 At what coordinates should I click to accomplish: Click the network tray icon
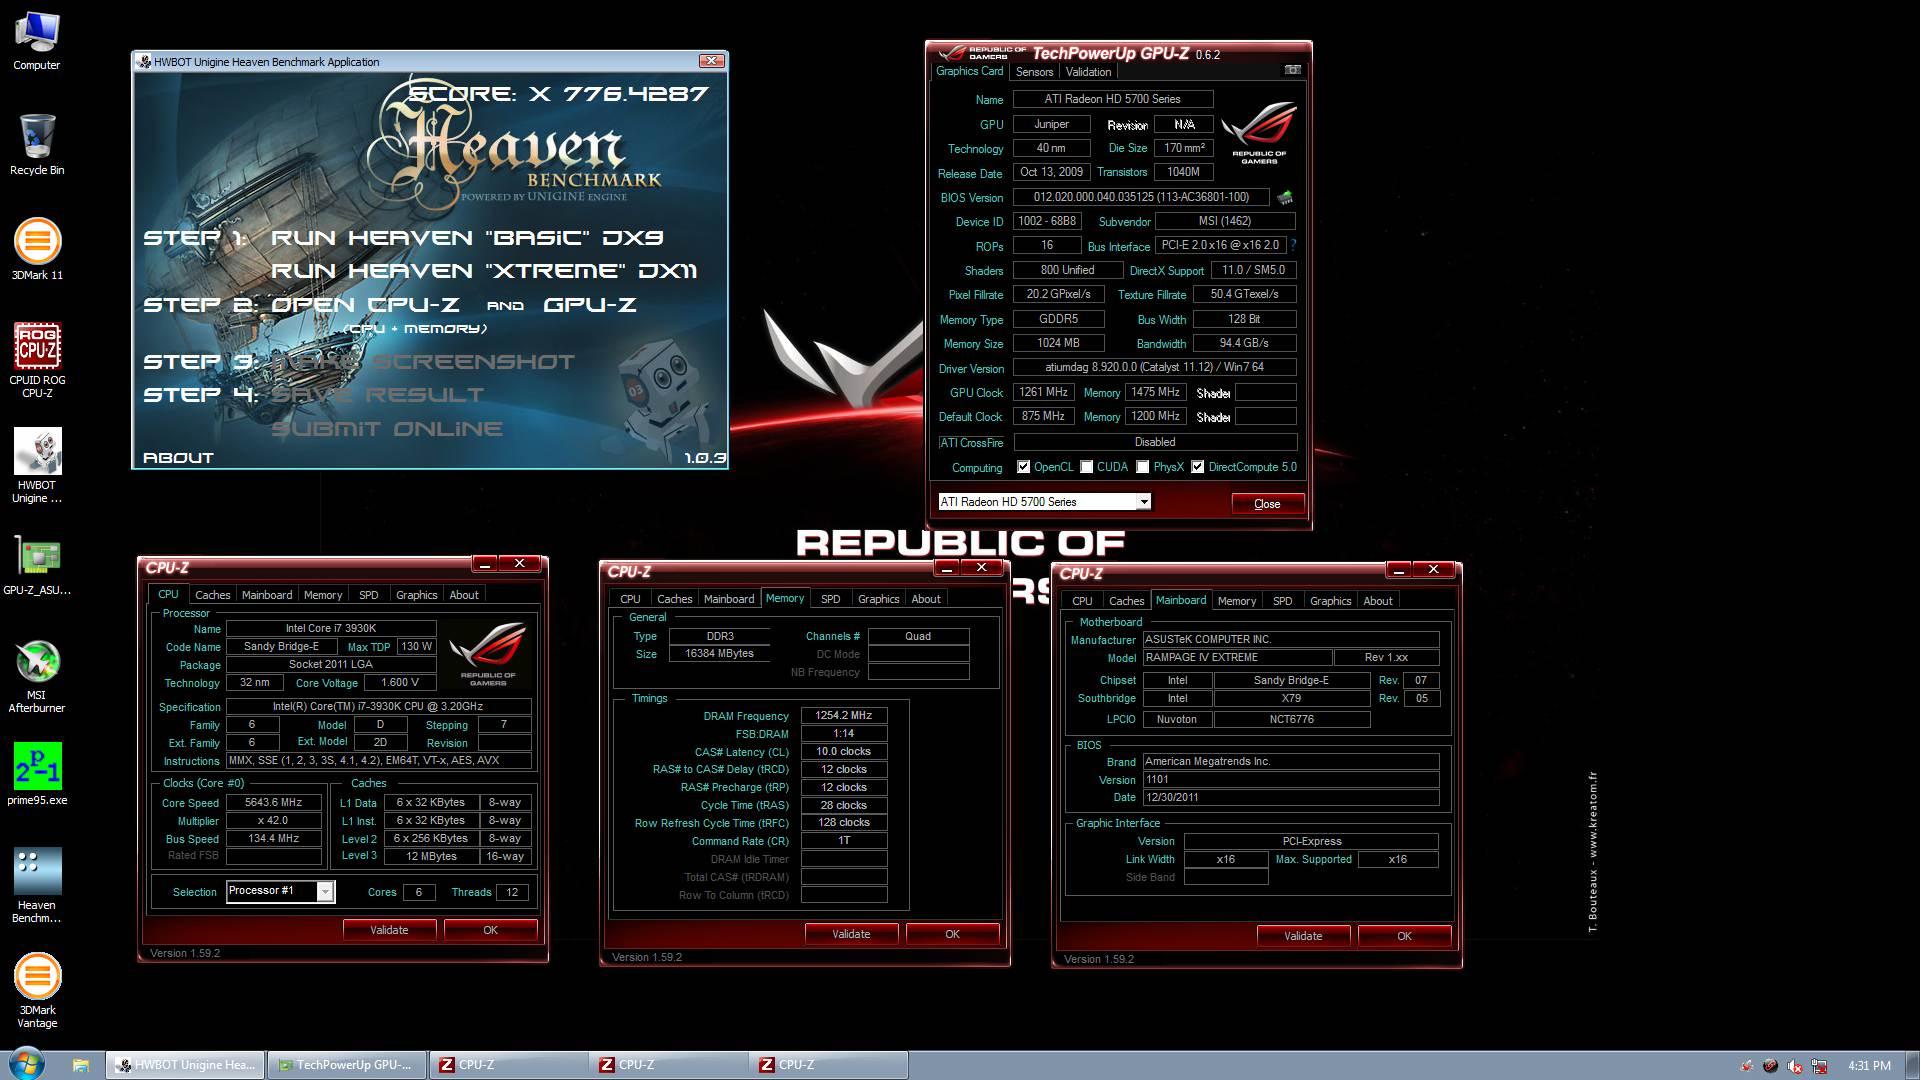[x=1819, y=1066]
